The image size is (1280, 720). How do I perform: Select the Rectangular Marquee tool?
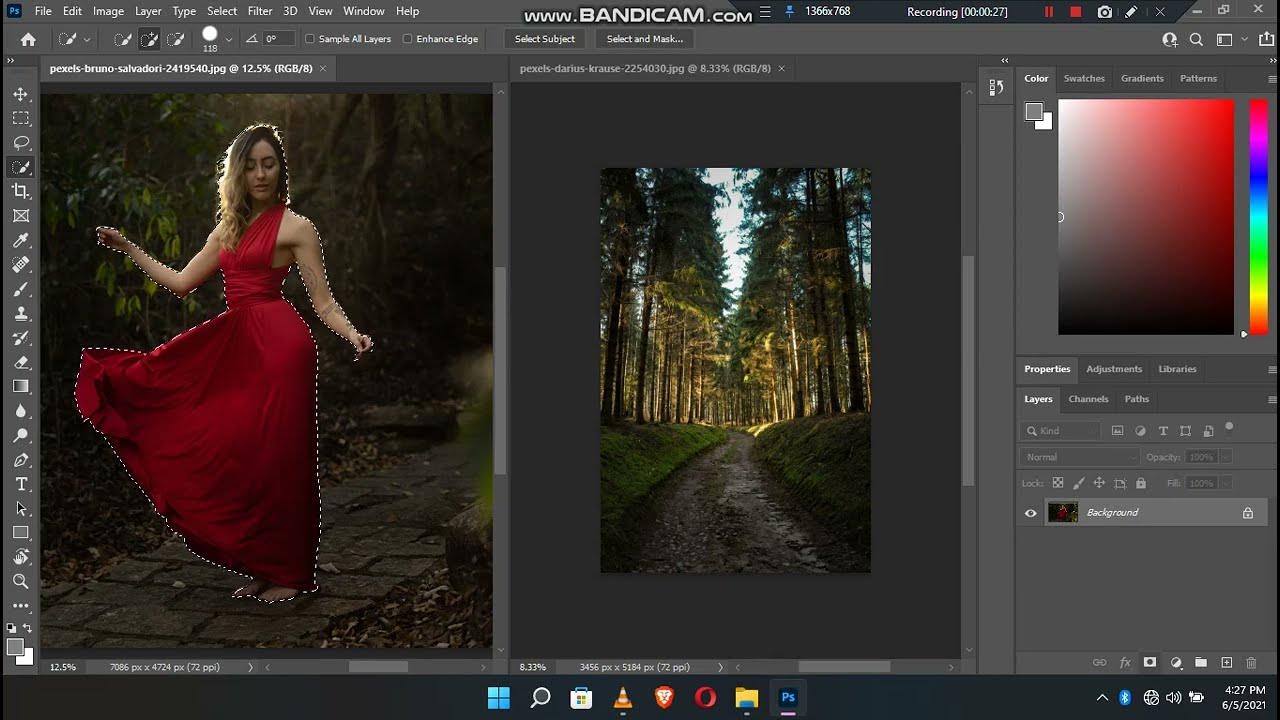(21, 118)
